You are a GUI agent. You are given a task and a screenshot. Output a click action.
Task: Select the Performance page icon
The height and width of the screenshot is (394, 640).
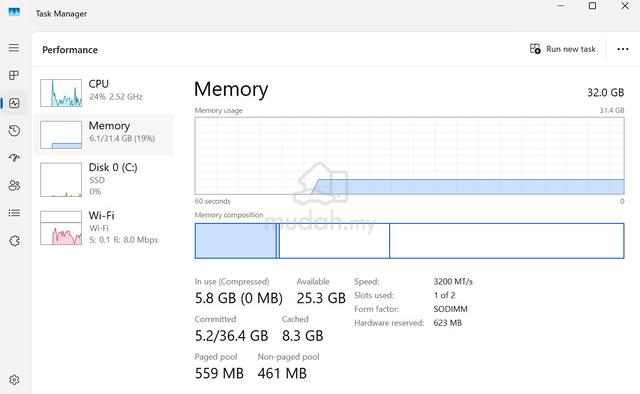point(14,103)
